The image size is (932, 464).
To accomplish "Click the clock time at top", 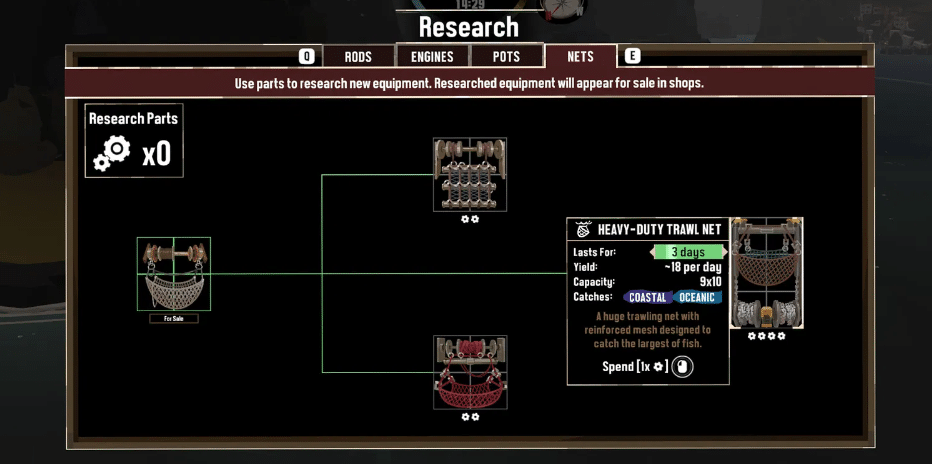I will coord(469,5).
